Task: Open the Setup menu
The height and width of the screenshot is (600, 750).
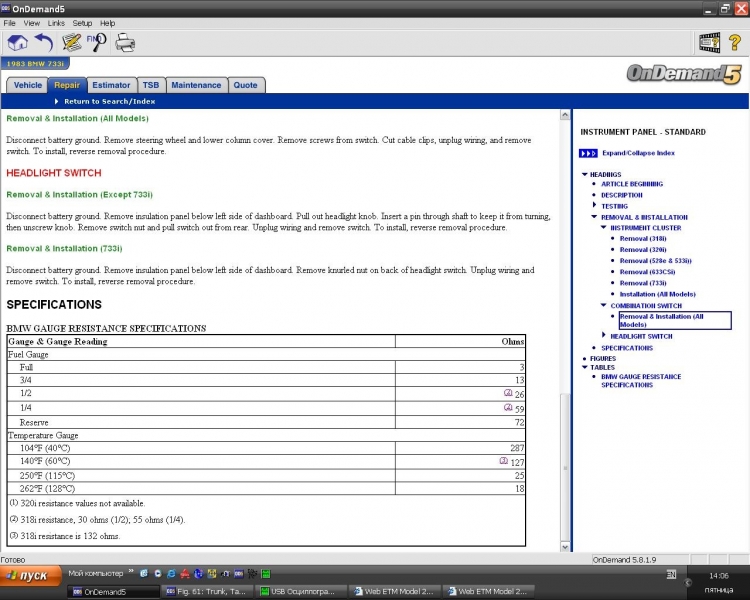Action: click(82, 22)
